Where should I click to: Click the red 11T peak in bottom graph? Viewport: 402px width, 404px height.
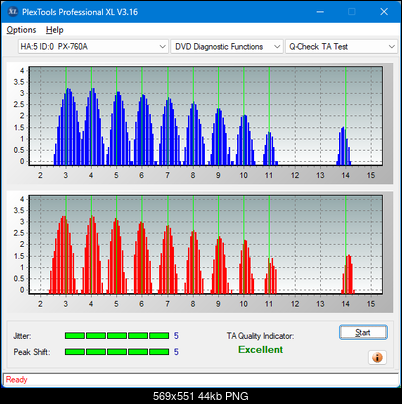(271, 276)
